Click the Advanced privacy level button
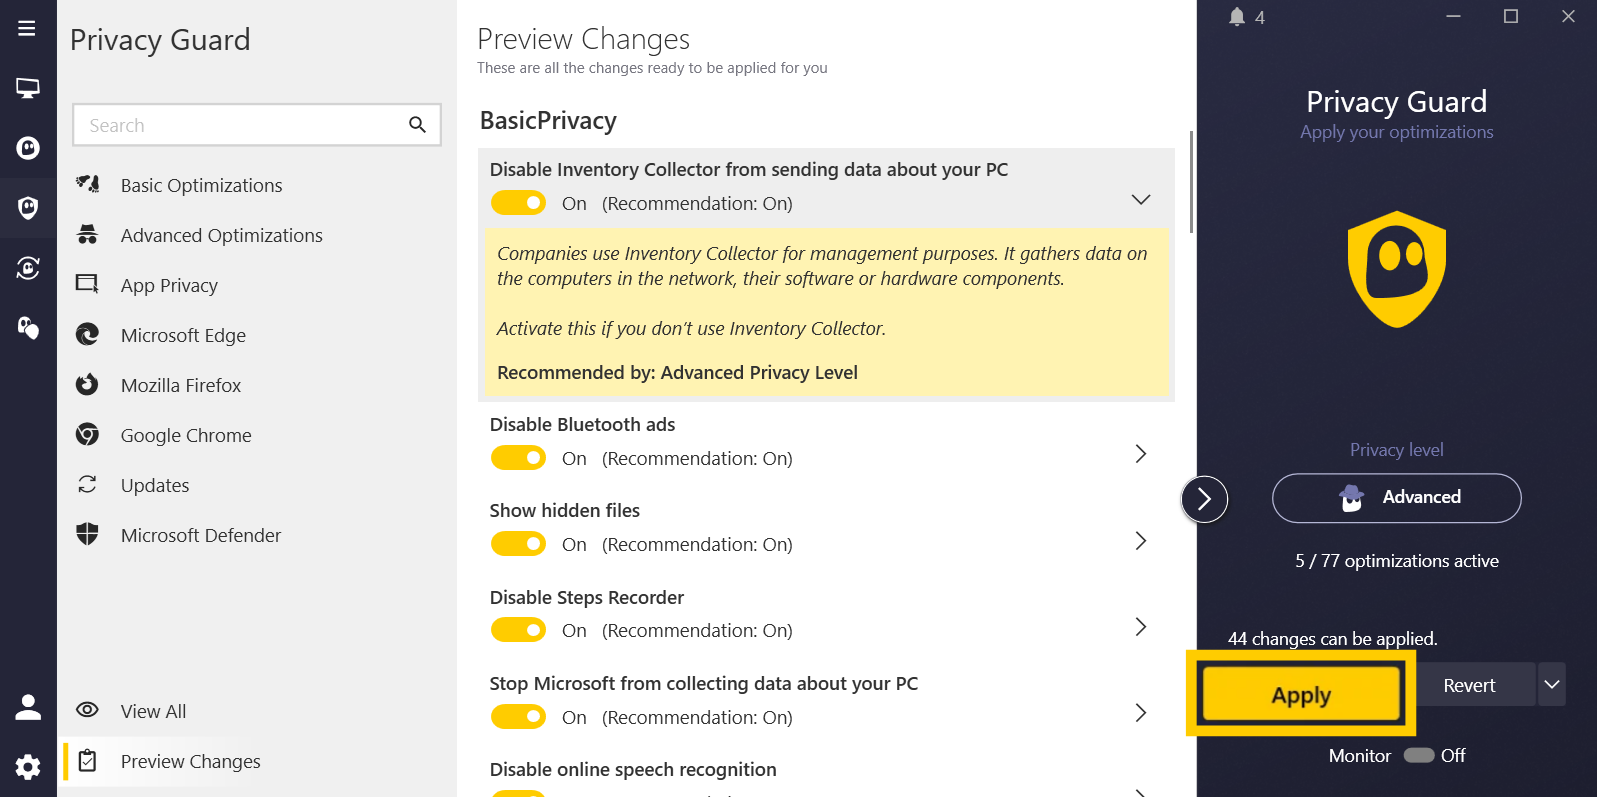This screenshot has height=797, width=1597. [1397, 498]
